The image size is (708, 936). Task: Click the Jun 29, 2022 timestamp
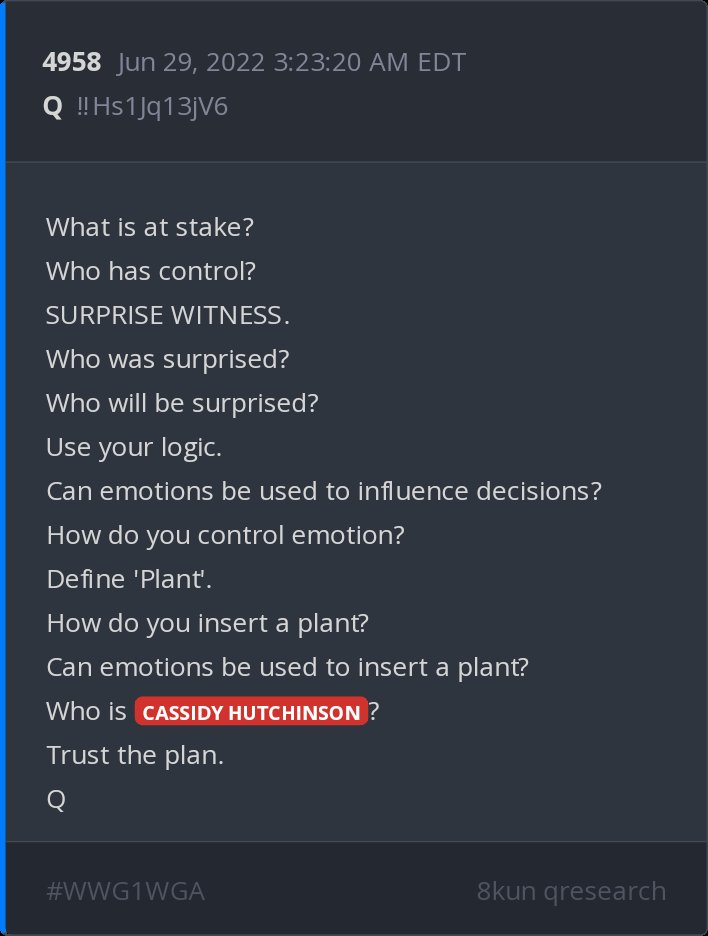[291, 62]
